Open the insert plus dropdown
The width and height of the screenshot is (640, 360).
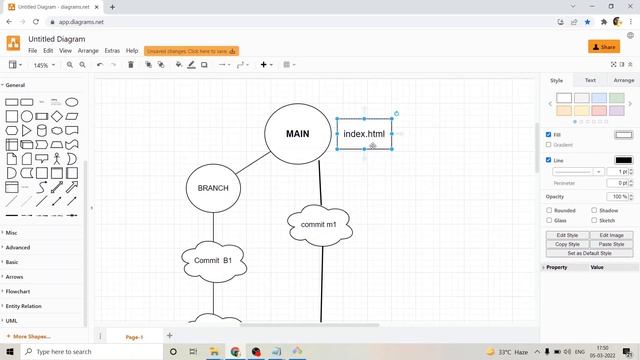pyautogui.click(x=267, y=64)
